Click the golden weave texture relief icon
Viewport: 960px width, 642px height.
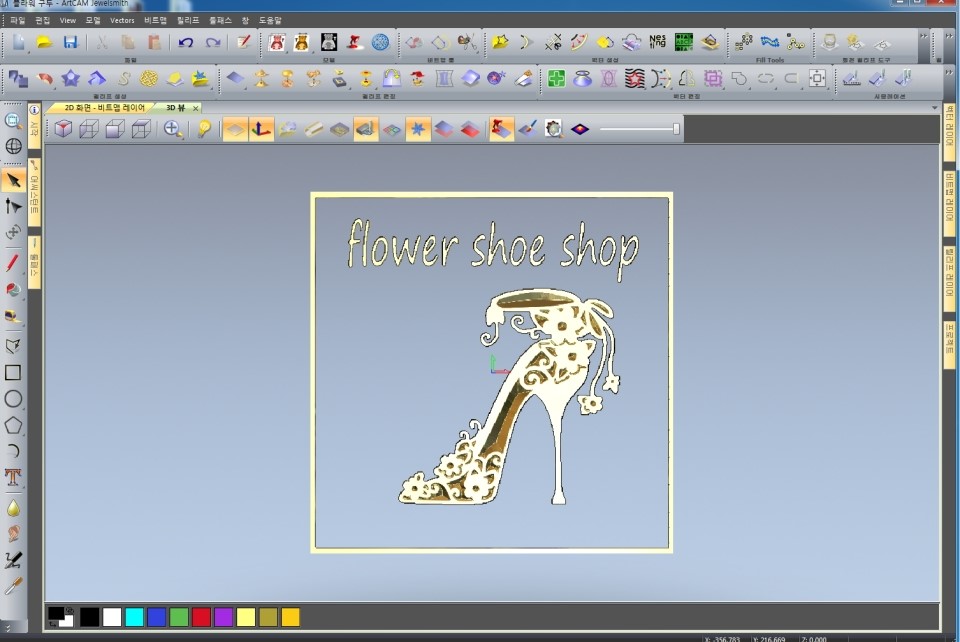149,78
